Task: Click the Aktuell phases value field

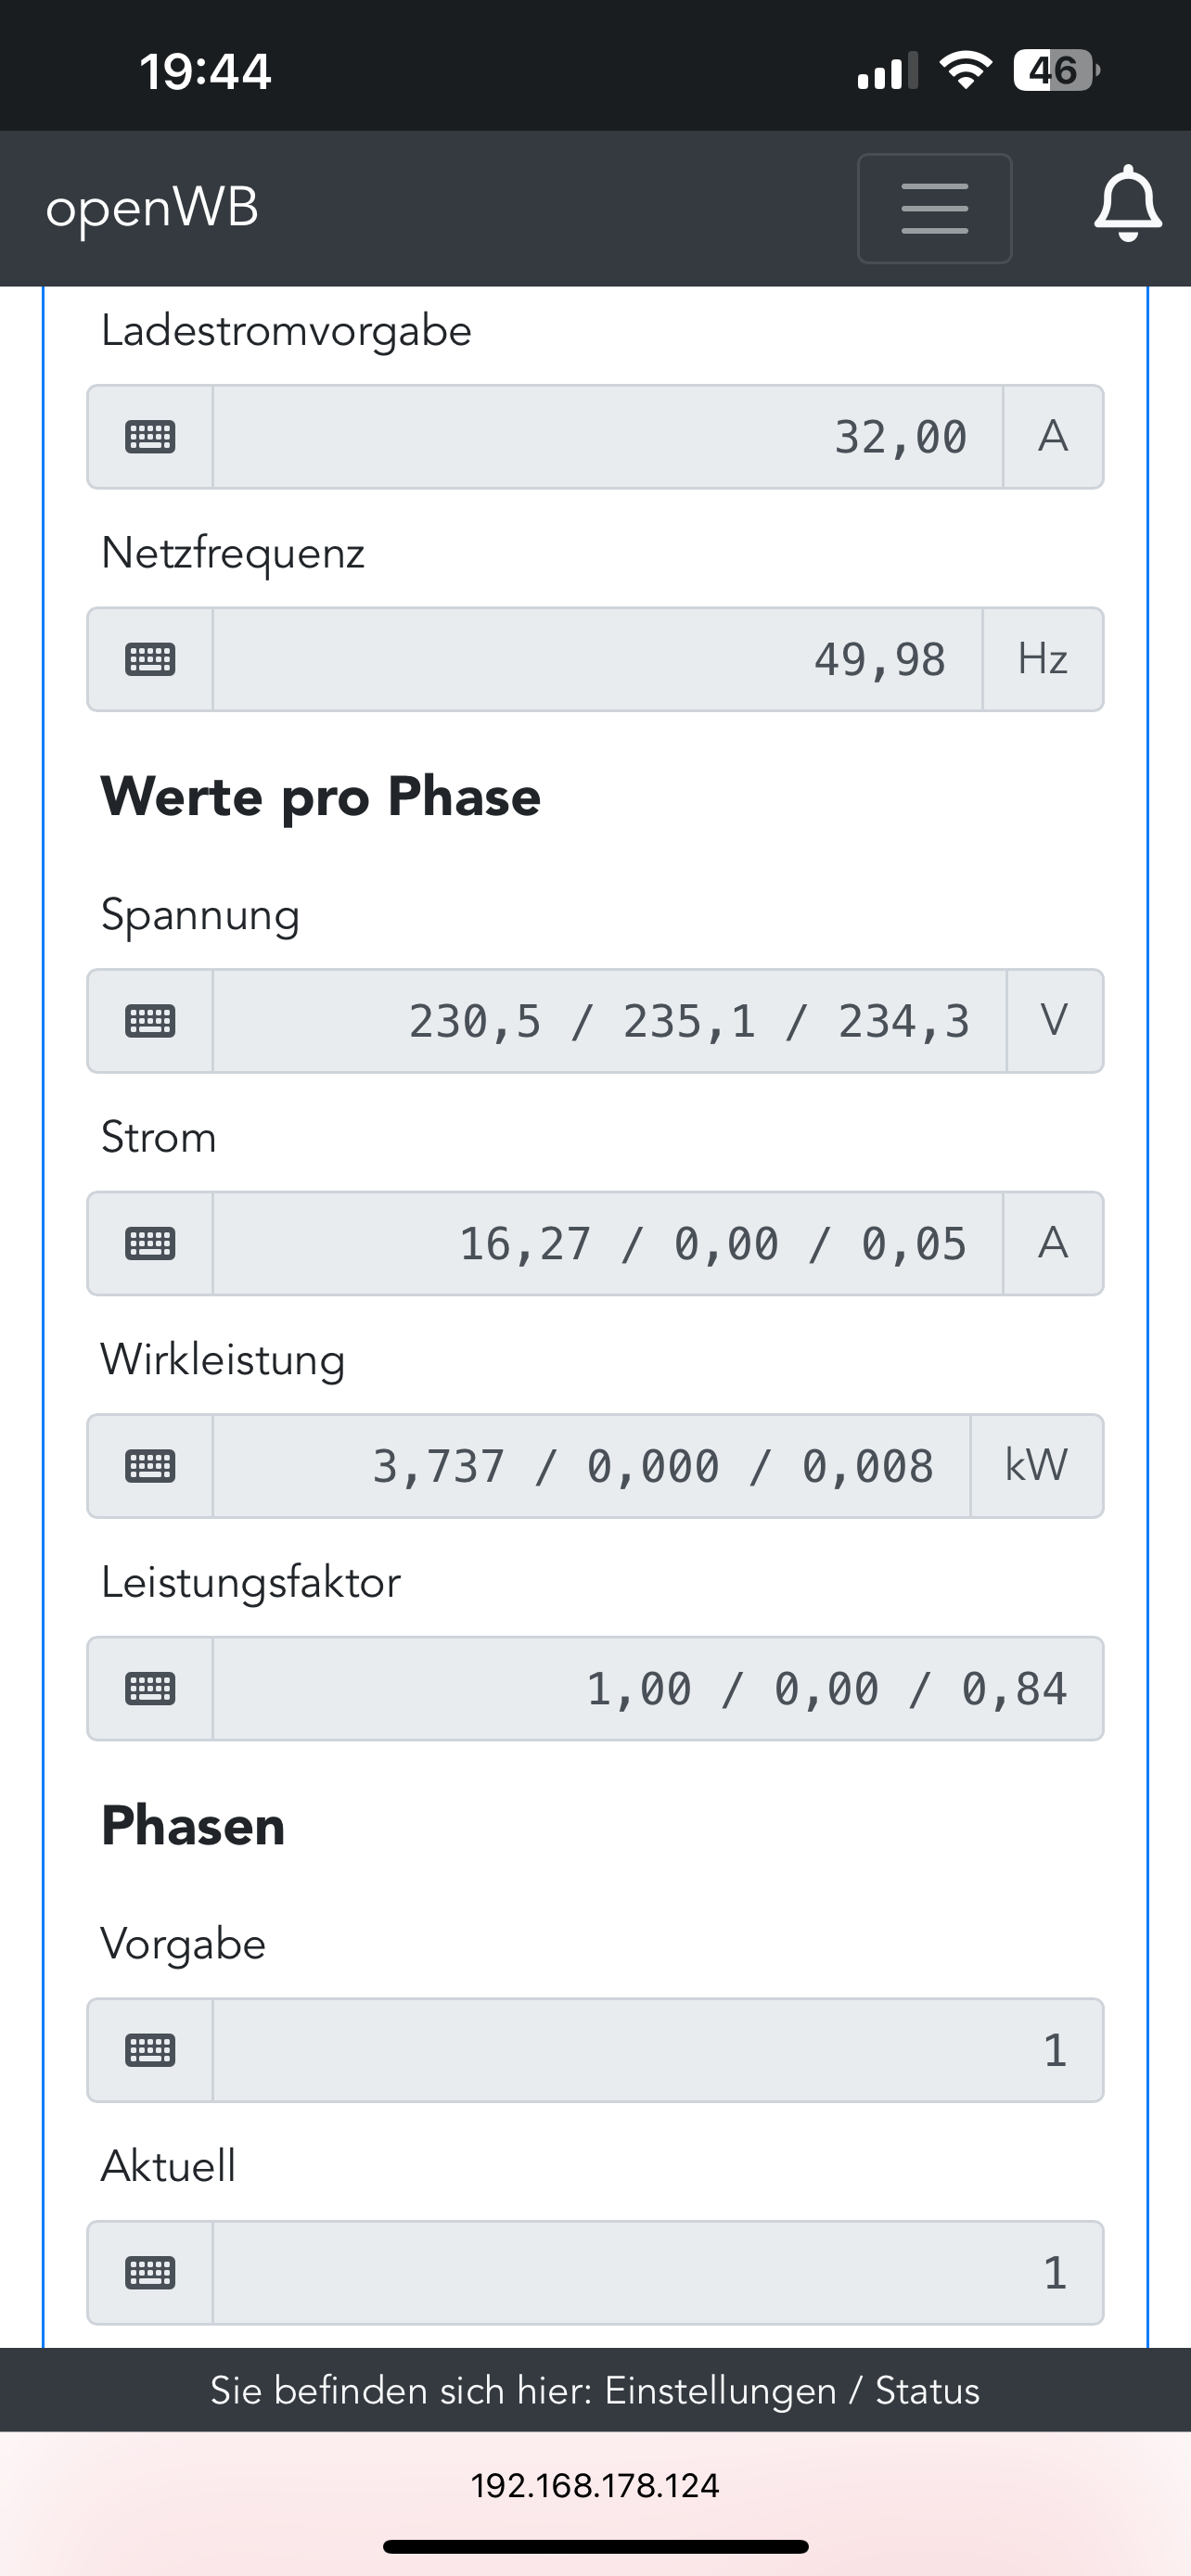Action: [x=657, y=2273]
